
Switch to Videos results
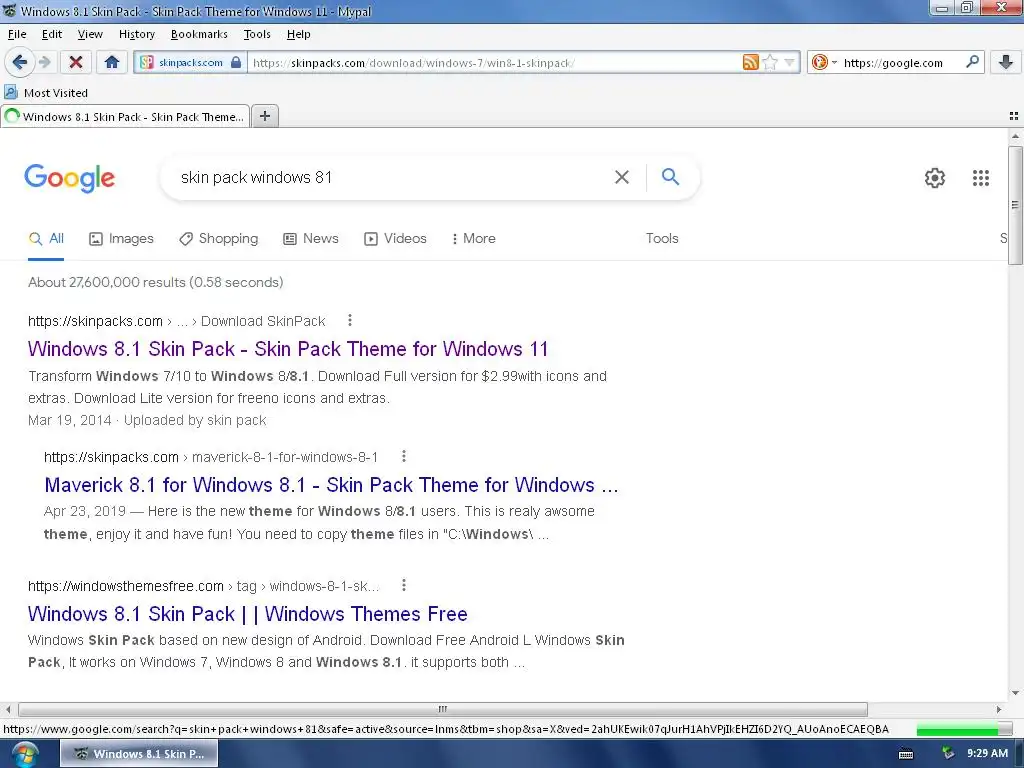pos(395,239)
